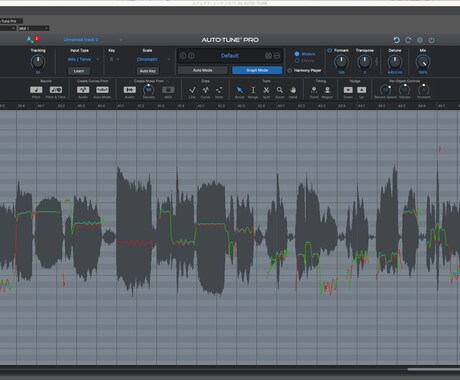
Task: Create notes from MIDI icon
Action: [x=168, y=90]
